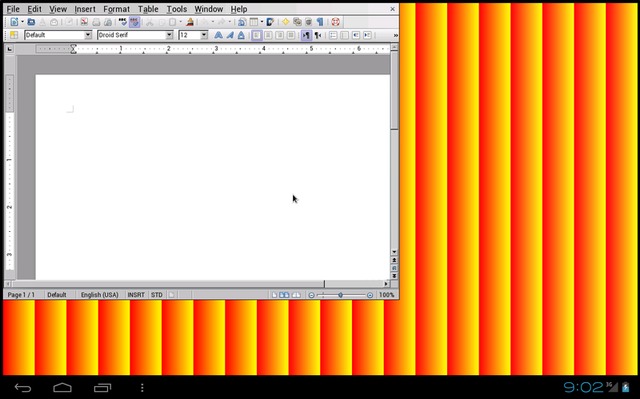Open the Navigator star icon
This screenshot has height=399, width=640.
(286, 22)
